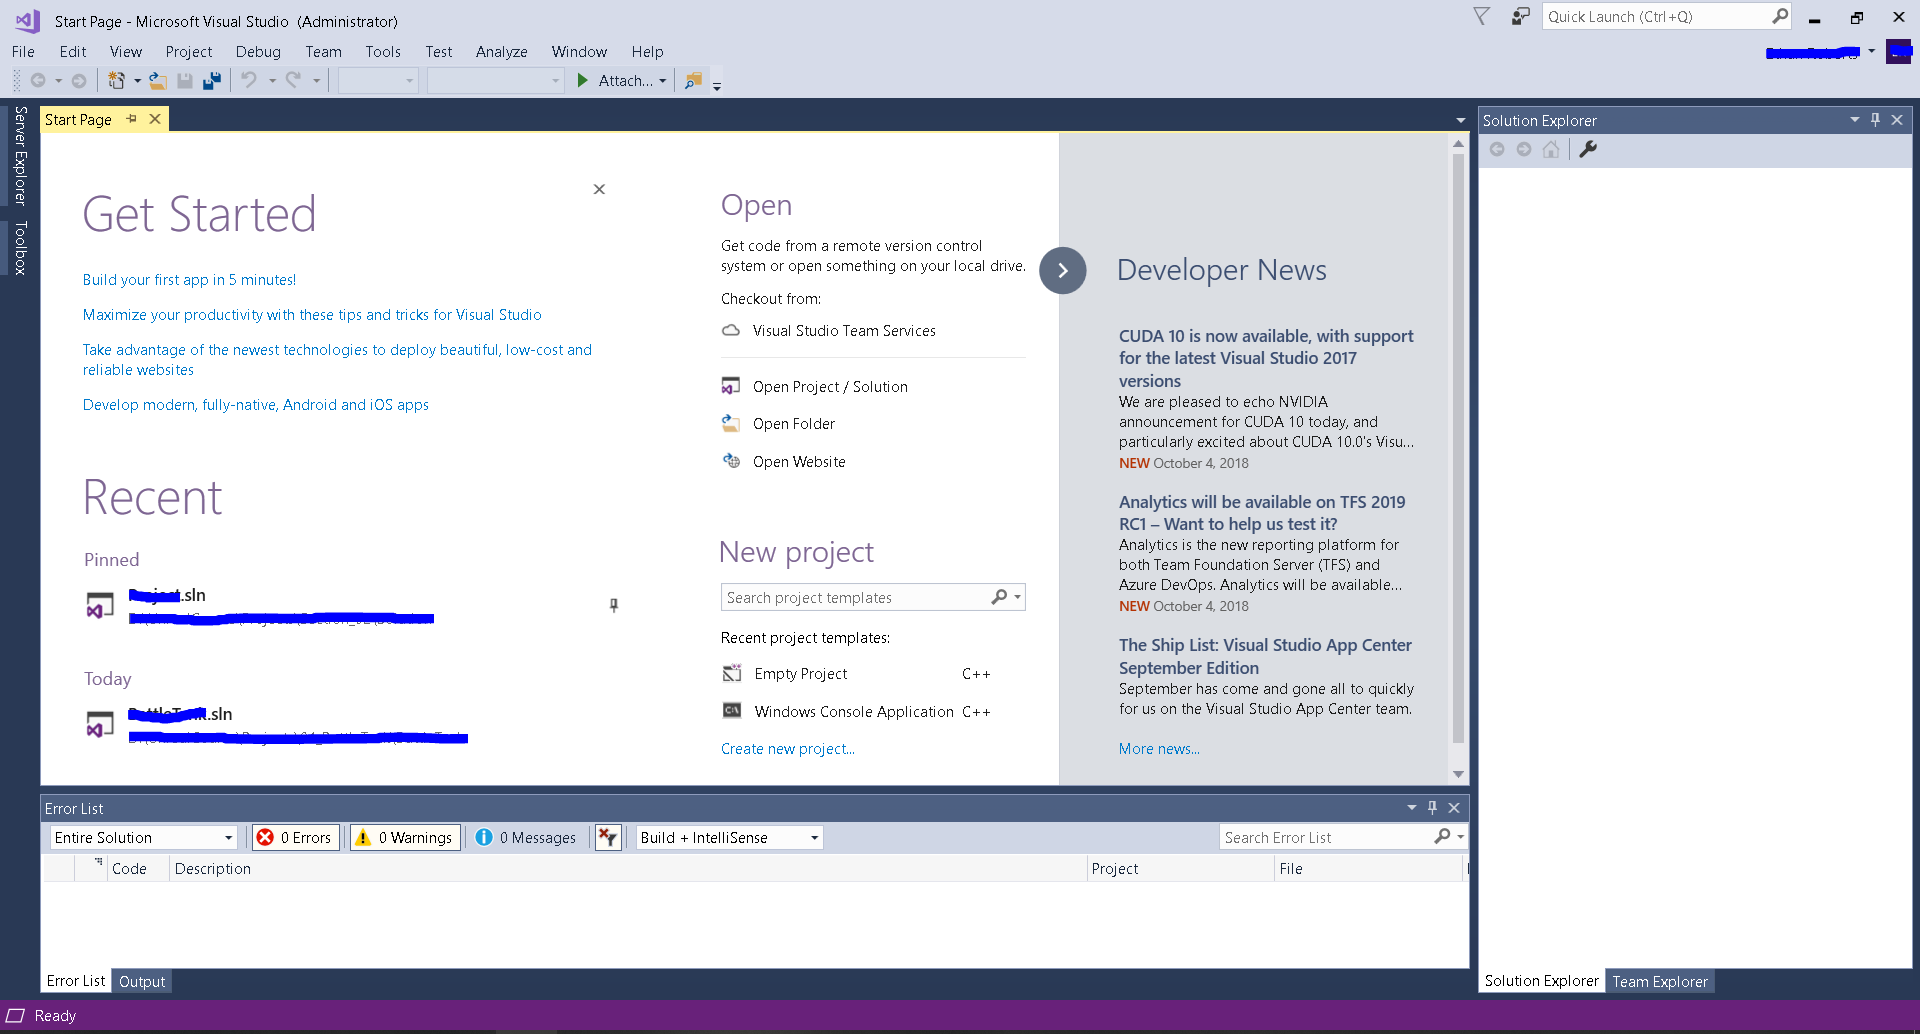Click the Navigate Forward toolbar icon
The width and height of the screenshot is (1920, 1034).
[x=79, y=81]
